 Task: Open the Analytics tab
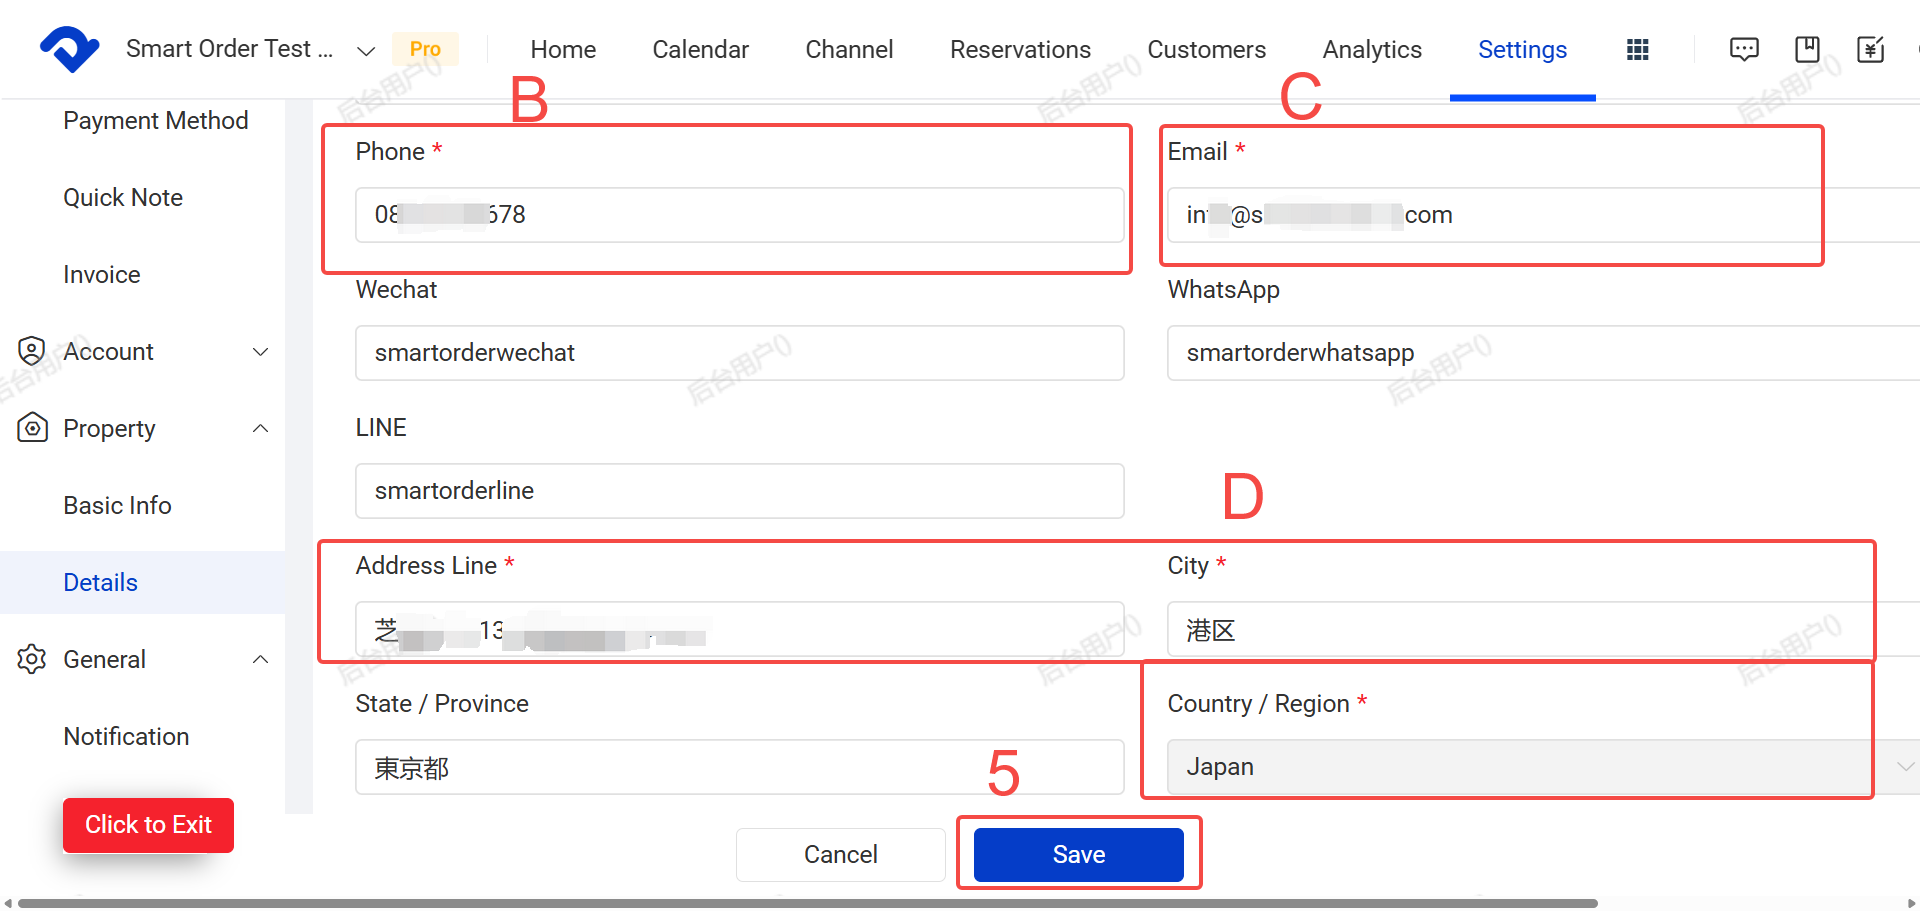pos(1372,49)
